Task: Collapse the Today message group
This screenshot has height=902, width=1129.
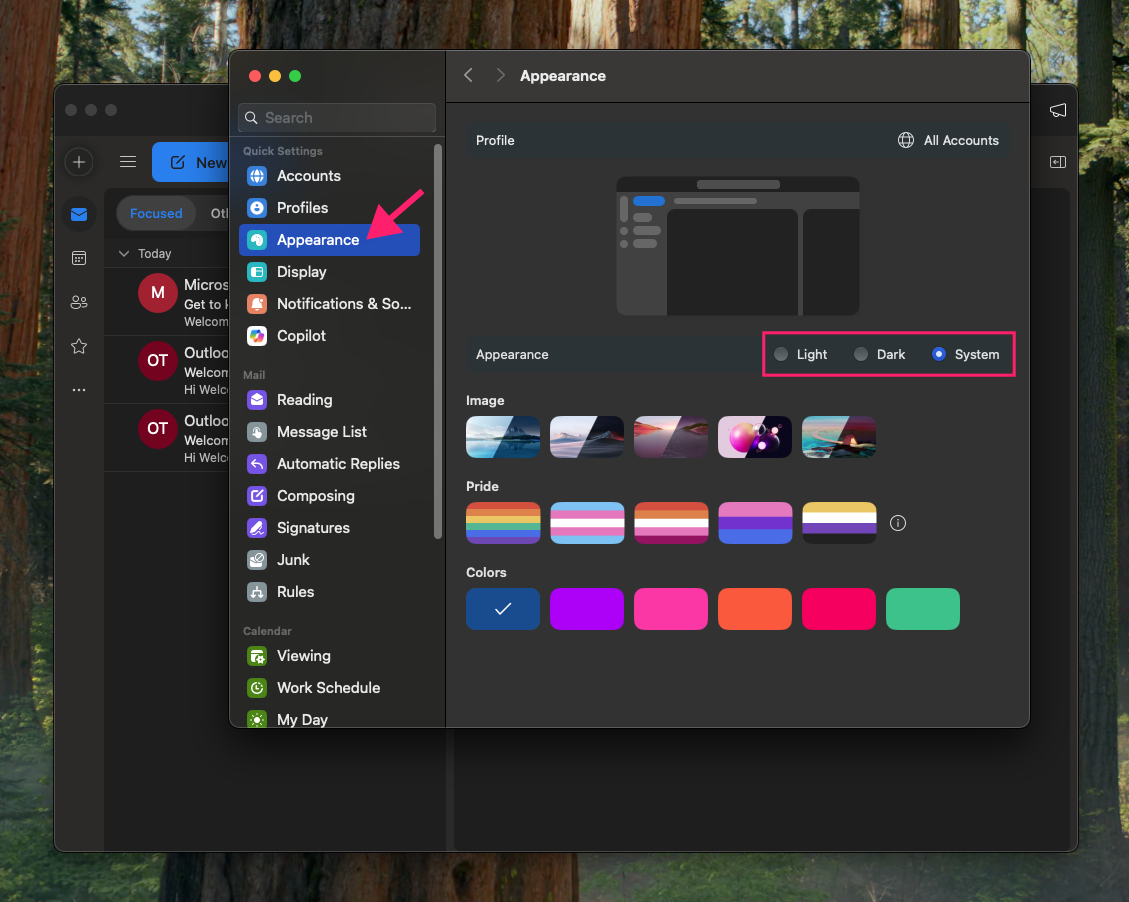Action: 124,253
